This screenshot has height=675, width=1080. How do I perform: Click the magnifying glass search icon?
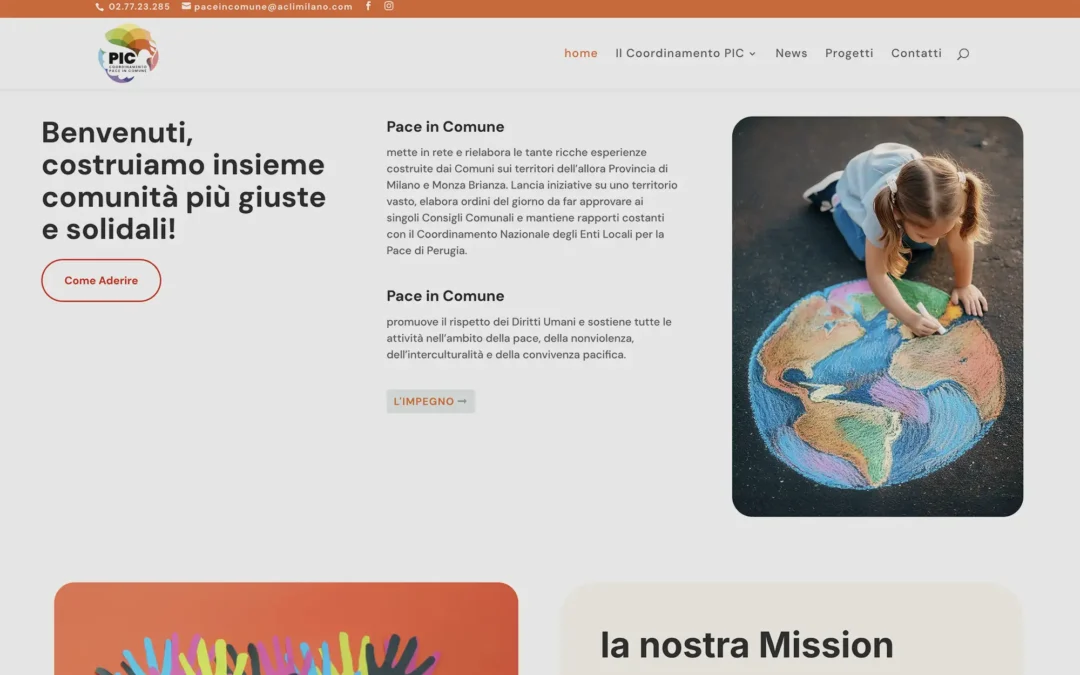point(963,54)
